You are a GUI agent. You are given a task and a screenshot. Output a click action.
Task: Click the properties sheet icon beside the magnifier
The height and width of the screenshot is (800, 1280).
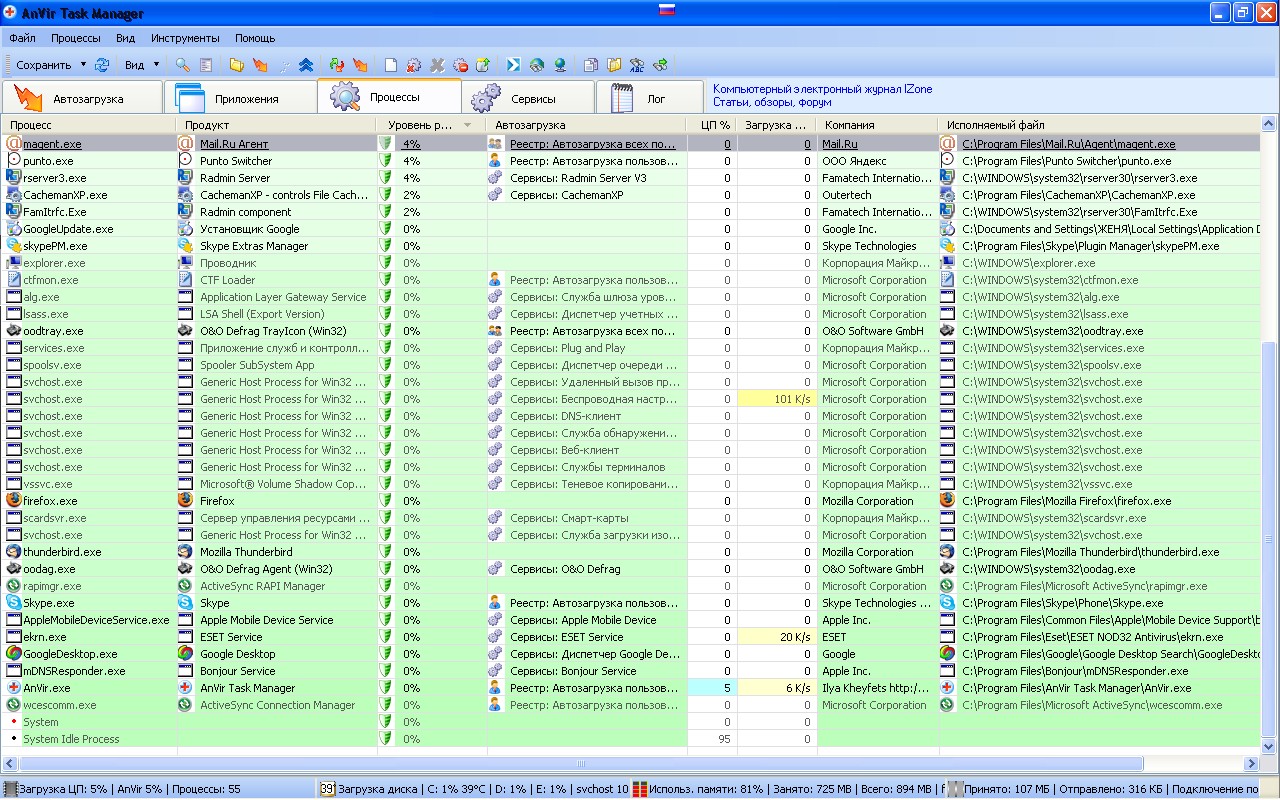pos(206,65)
